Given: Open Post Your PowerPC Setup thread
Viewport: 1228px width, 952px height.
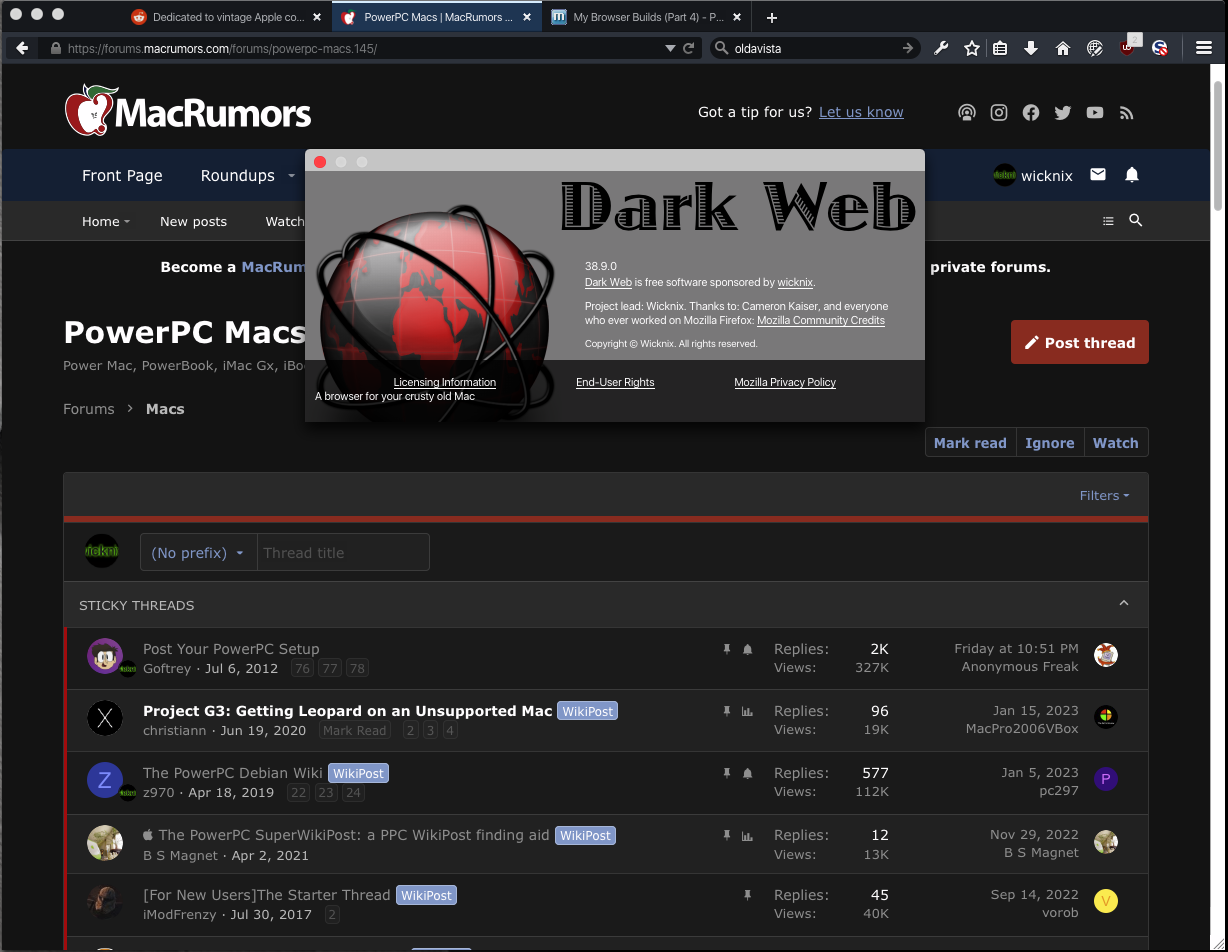Looking at the screenshot, I should tap(231, 649).
